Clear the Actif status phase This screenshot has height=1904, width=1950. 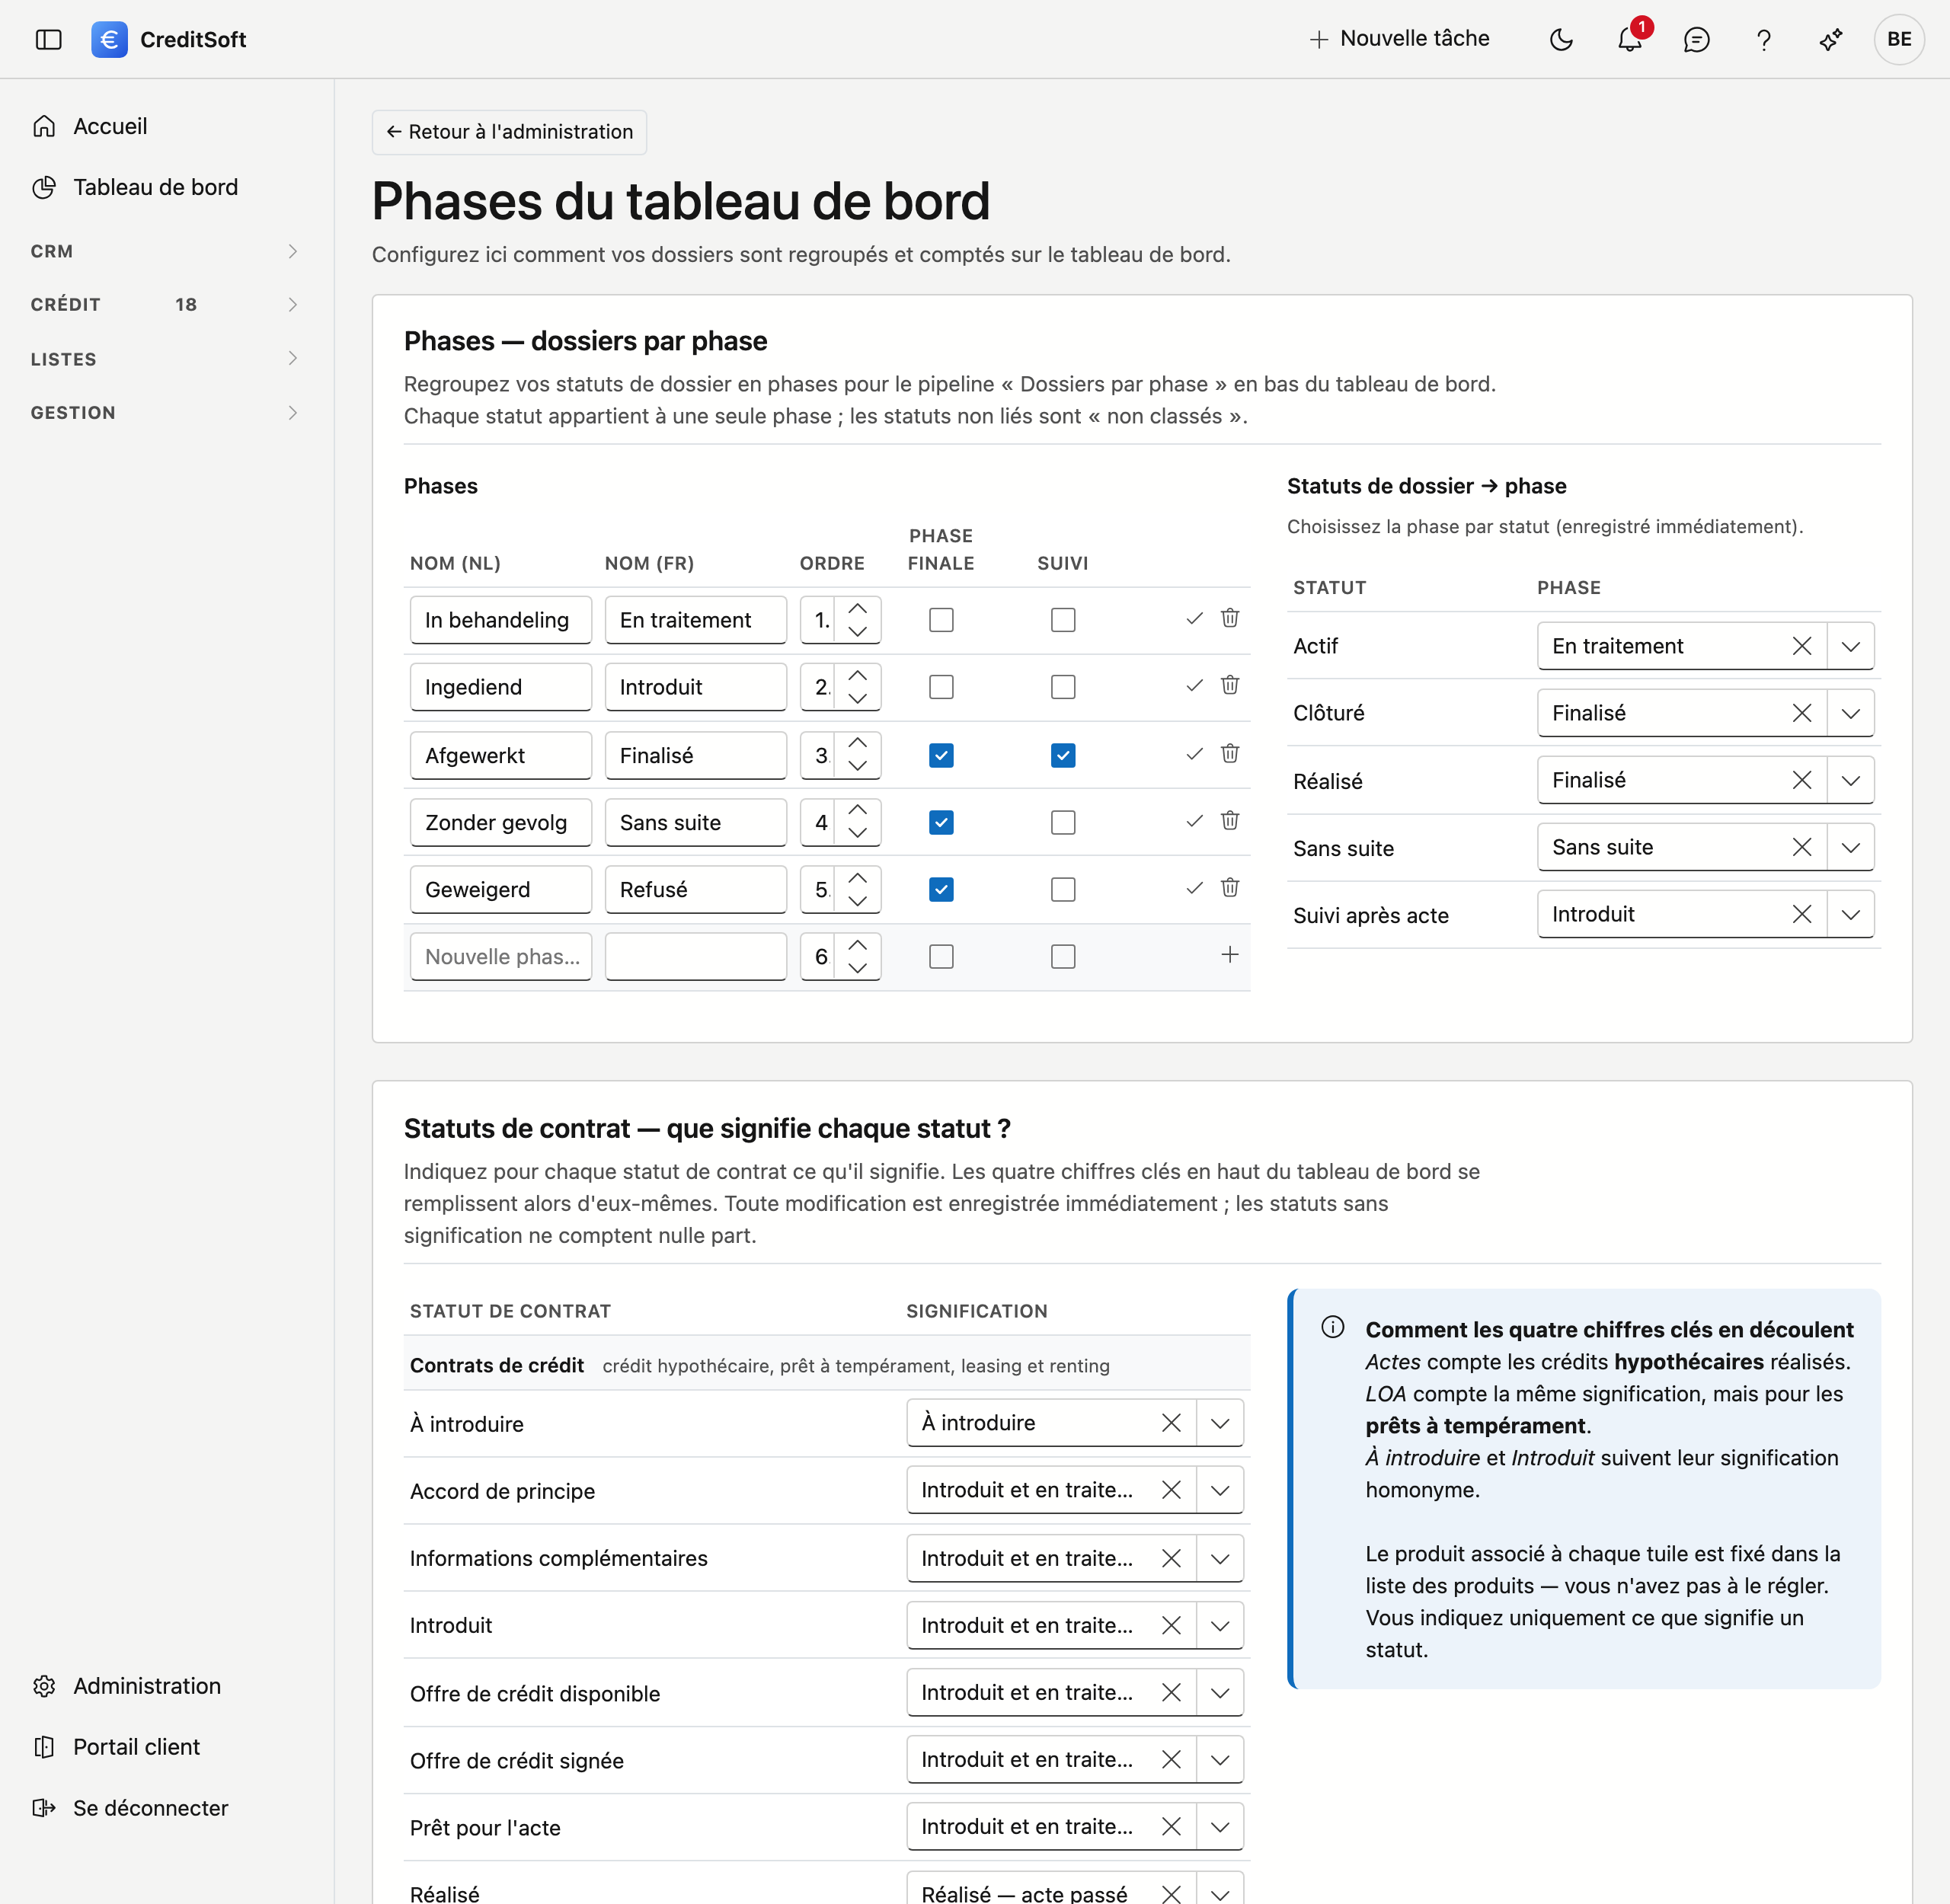point(1802,646)
